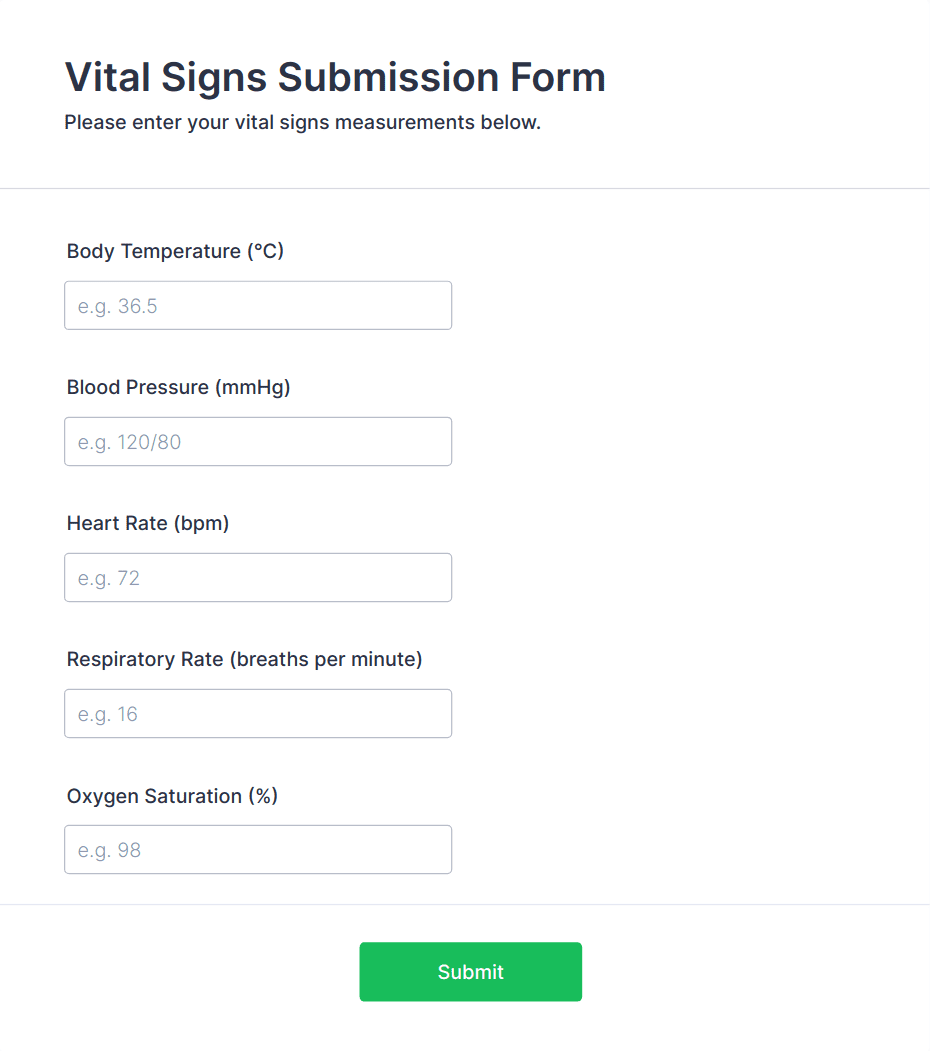Click the "e.g. 72" placeholder text

click(109, 578)
